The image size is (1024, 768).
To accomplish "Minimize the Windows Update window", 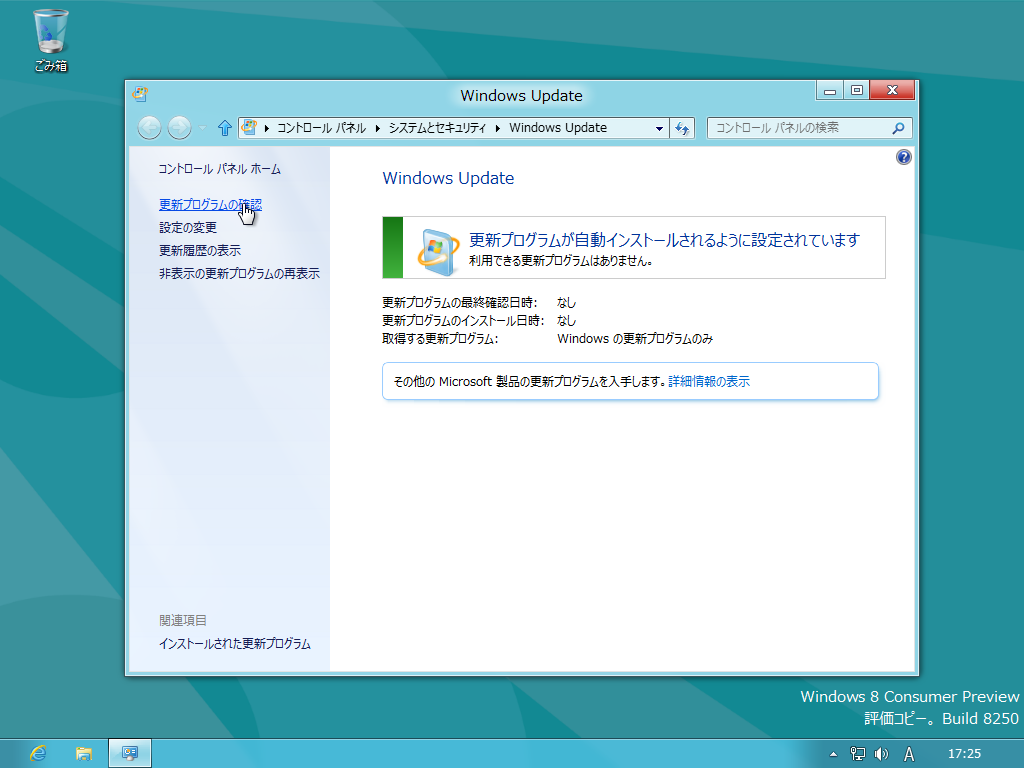I will [830, 91].
